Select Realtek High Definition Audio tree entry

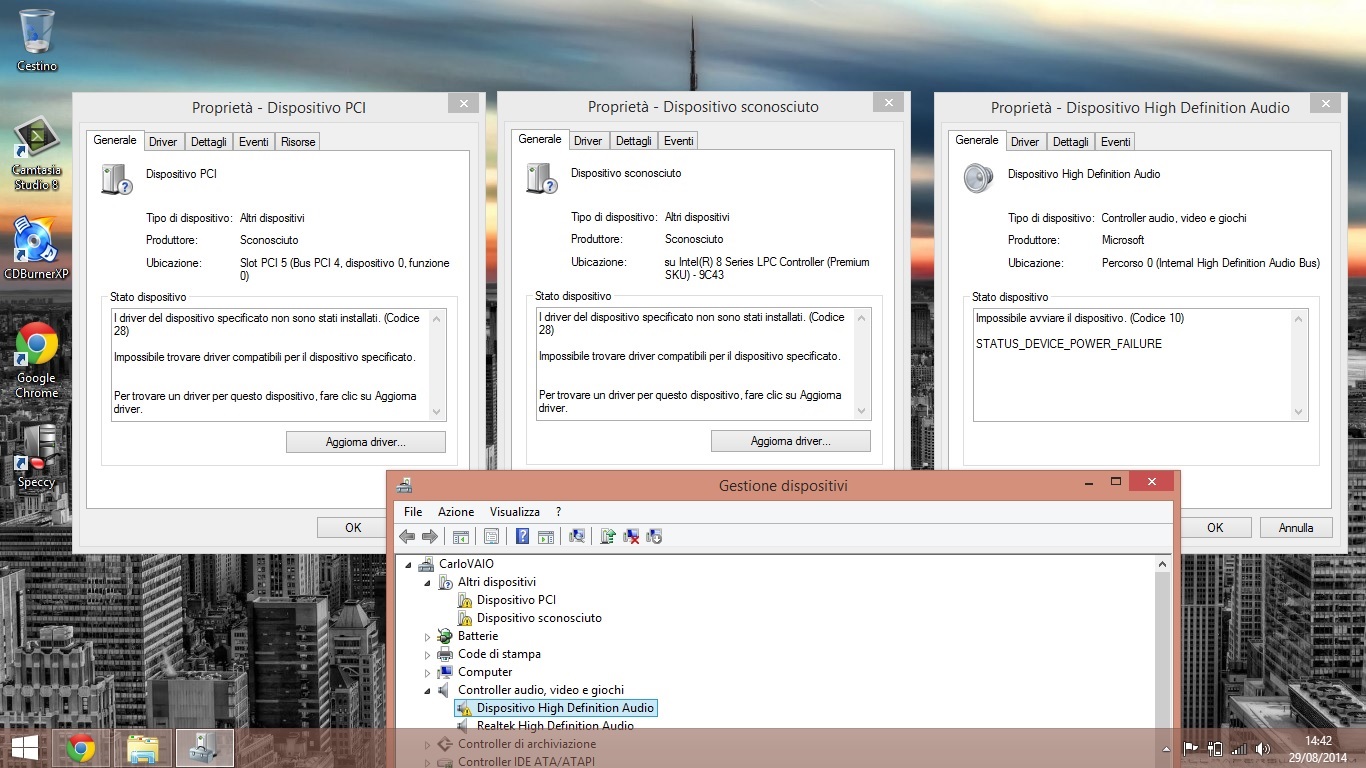pyautogui.click(x=555, y=726)
